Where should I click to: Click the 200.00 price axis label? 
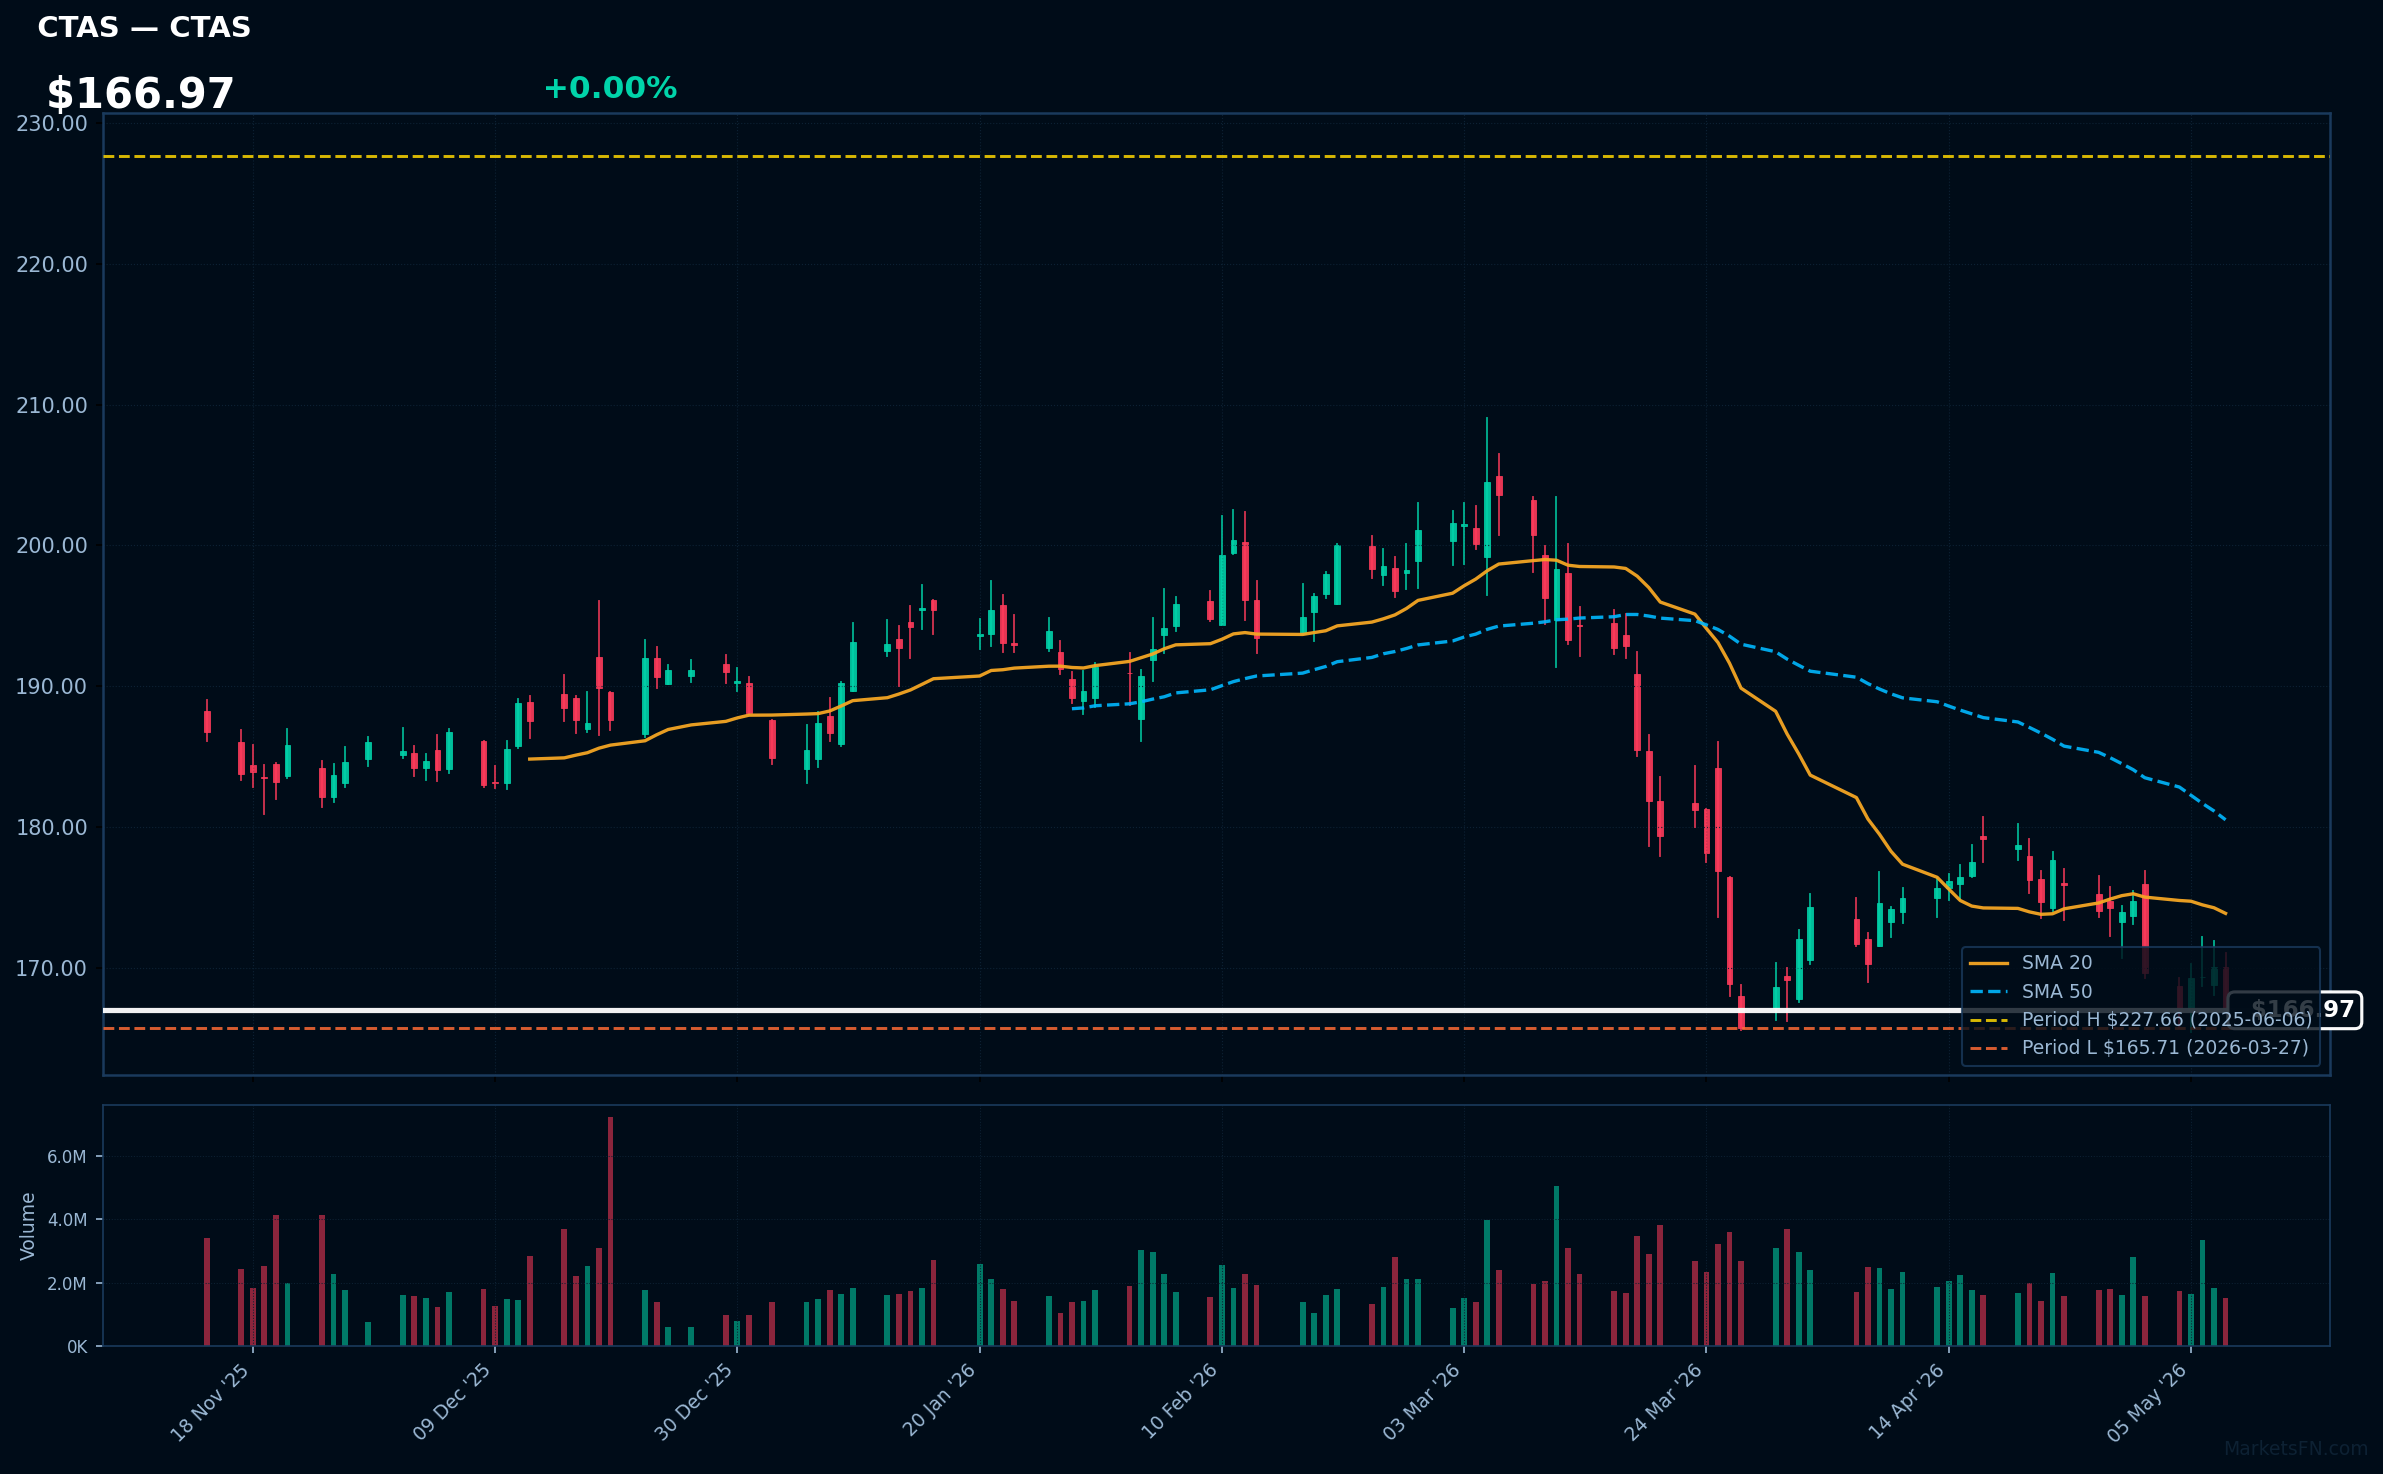52,546
